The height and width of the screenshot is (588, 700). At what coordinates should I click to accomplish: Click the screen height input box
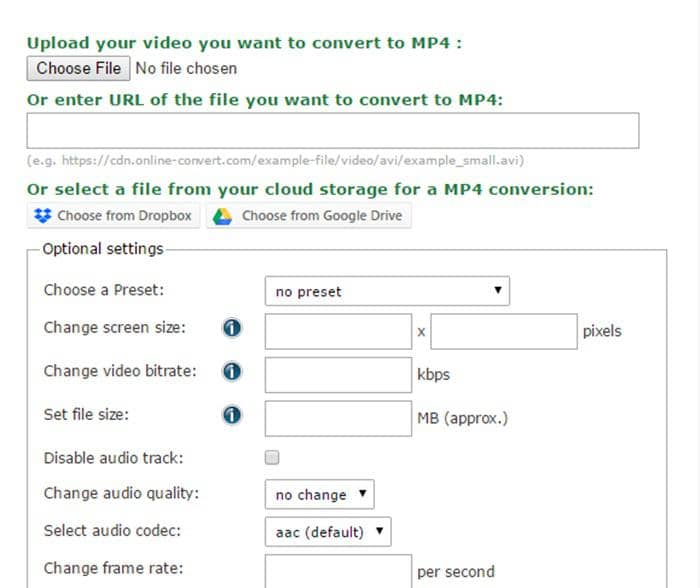504,331
